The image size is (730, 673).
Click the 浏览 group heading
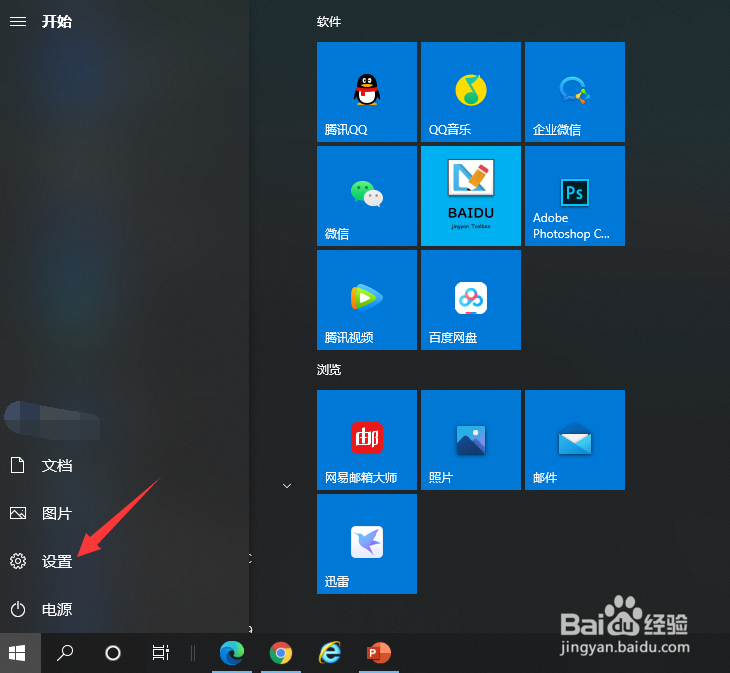(329, 370)
